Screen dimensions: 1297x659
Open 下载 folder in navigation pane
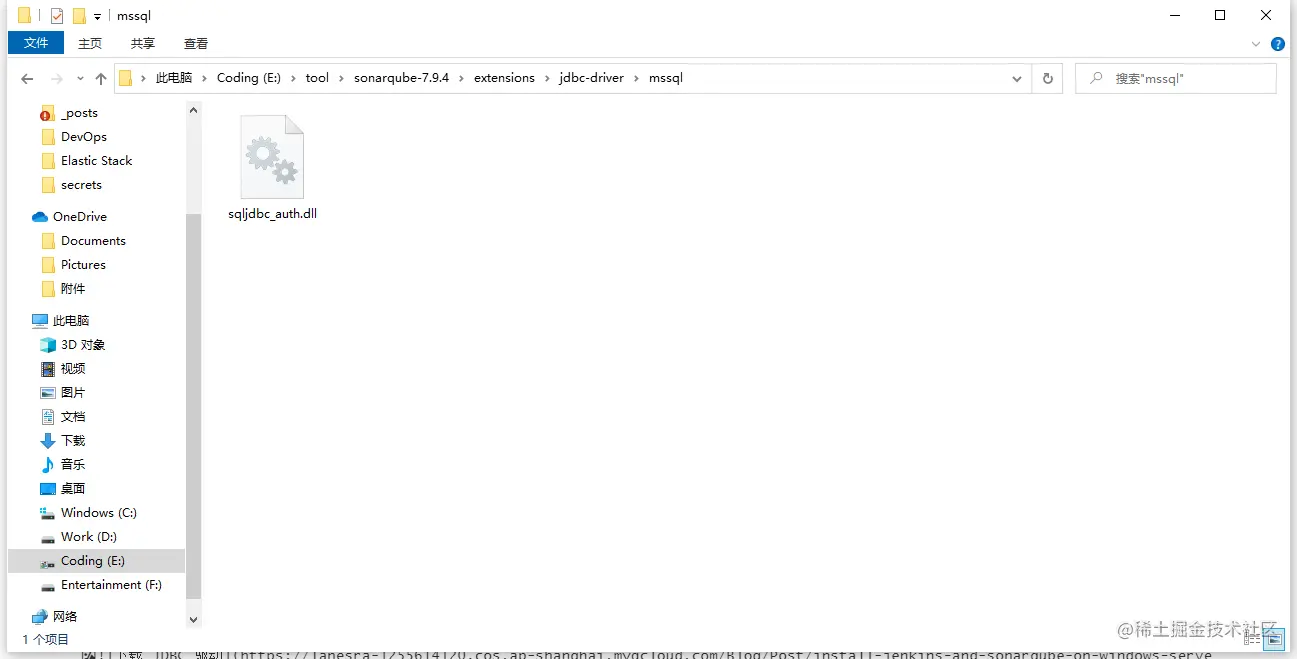click(73, 441)
